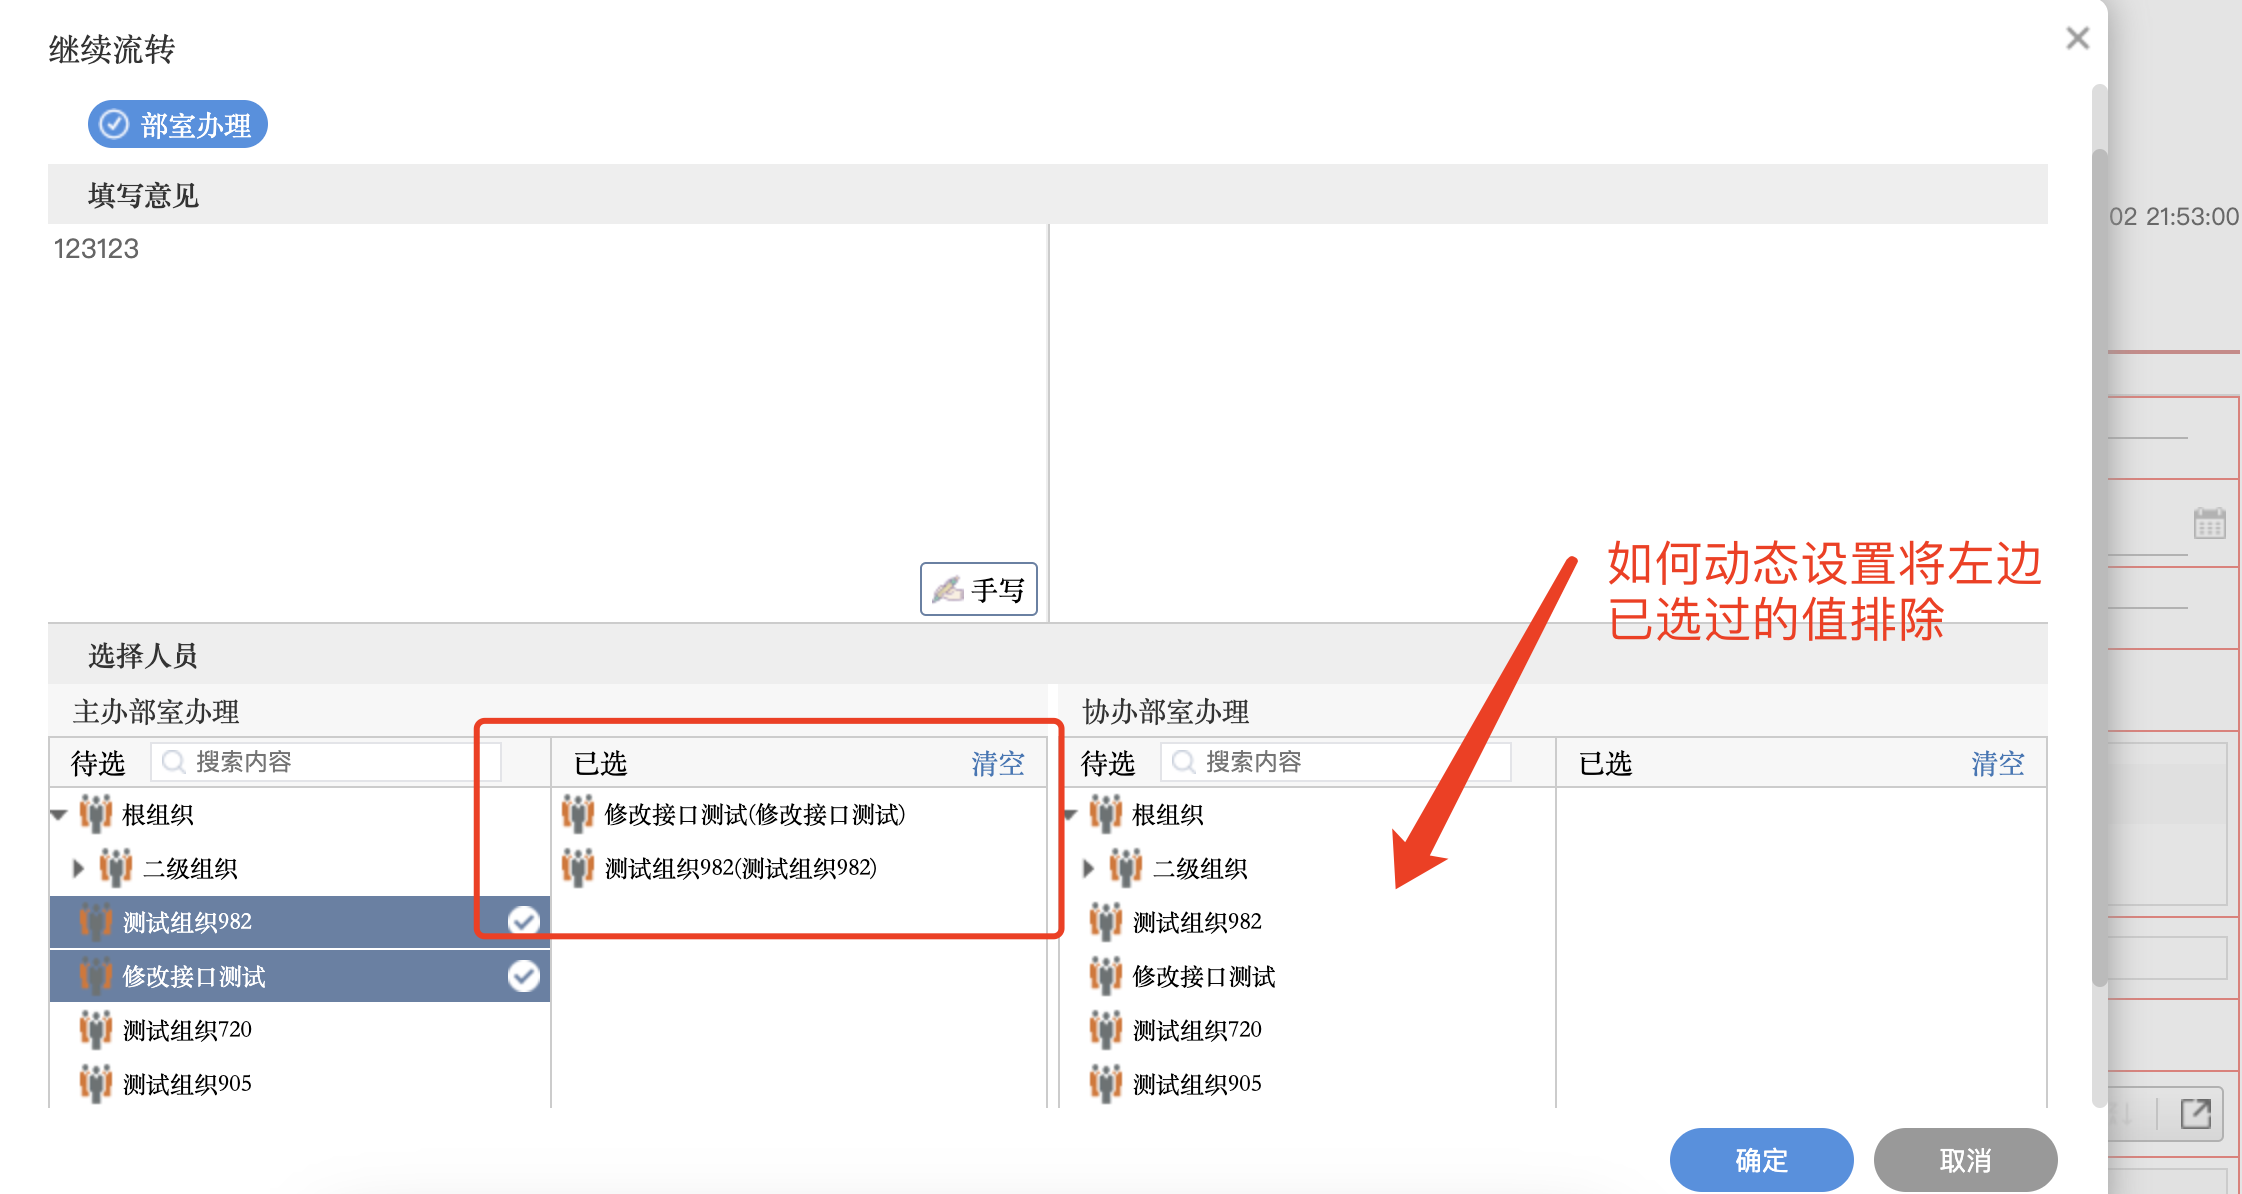Uncheck 修改接口测试 in 主办 pending list
2242x1194 pixels.
click(x=523, y=975)
